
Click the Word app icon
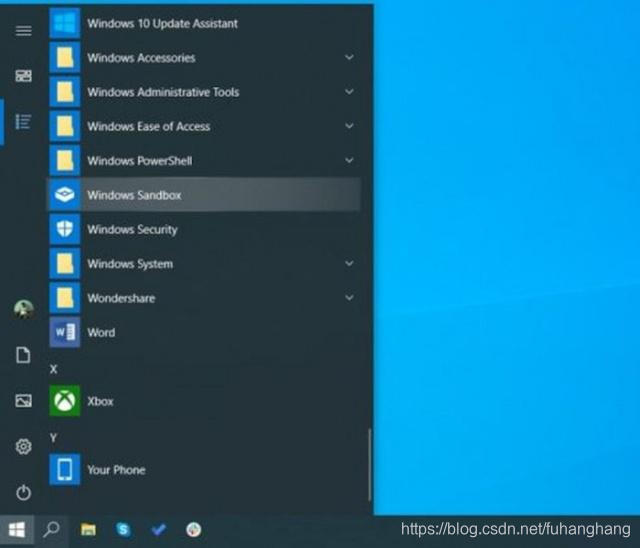65,332
